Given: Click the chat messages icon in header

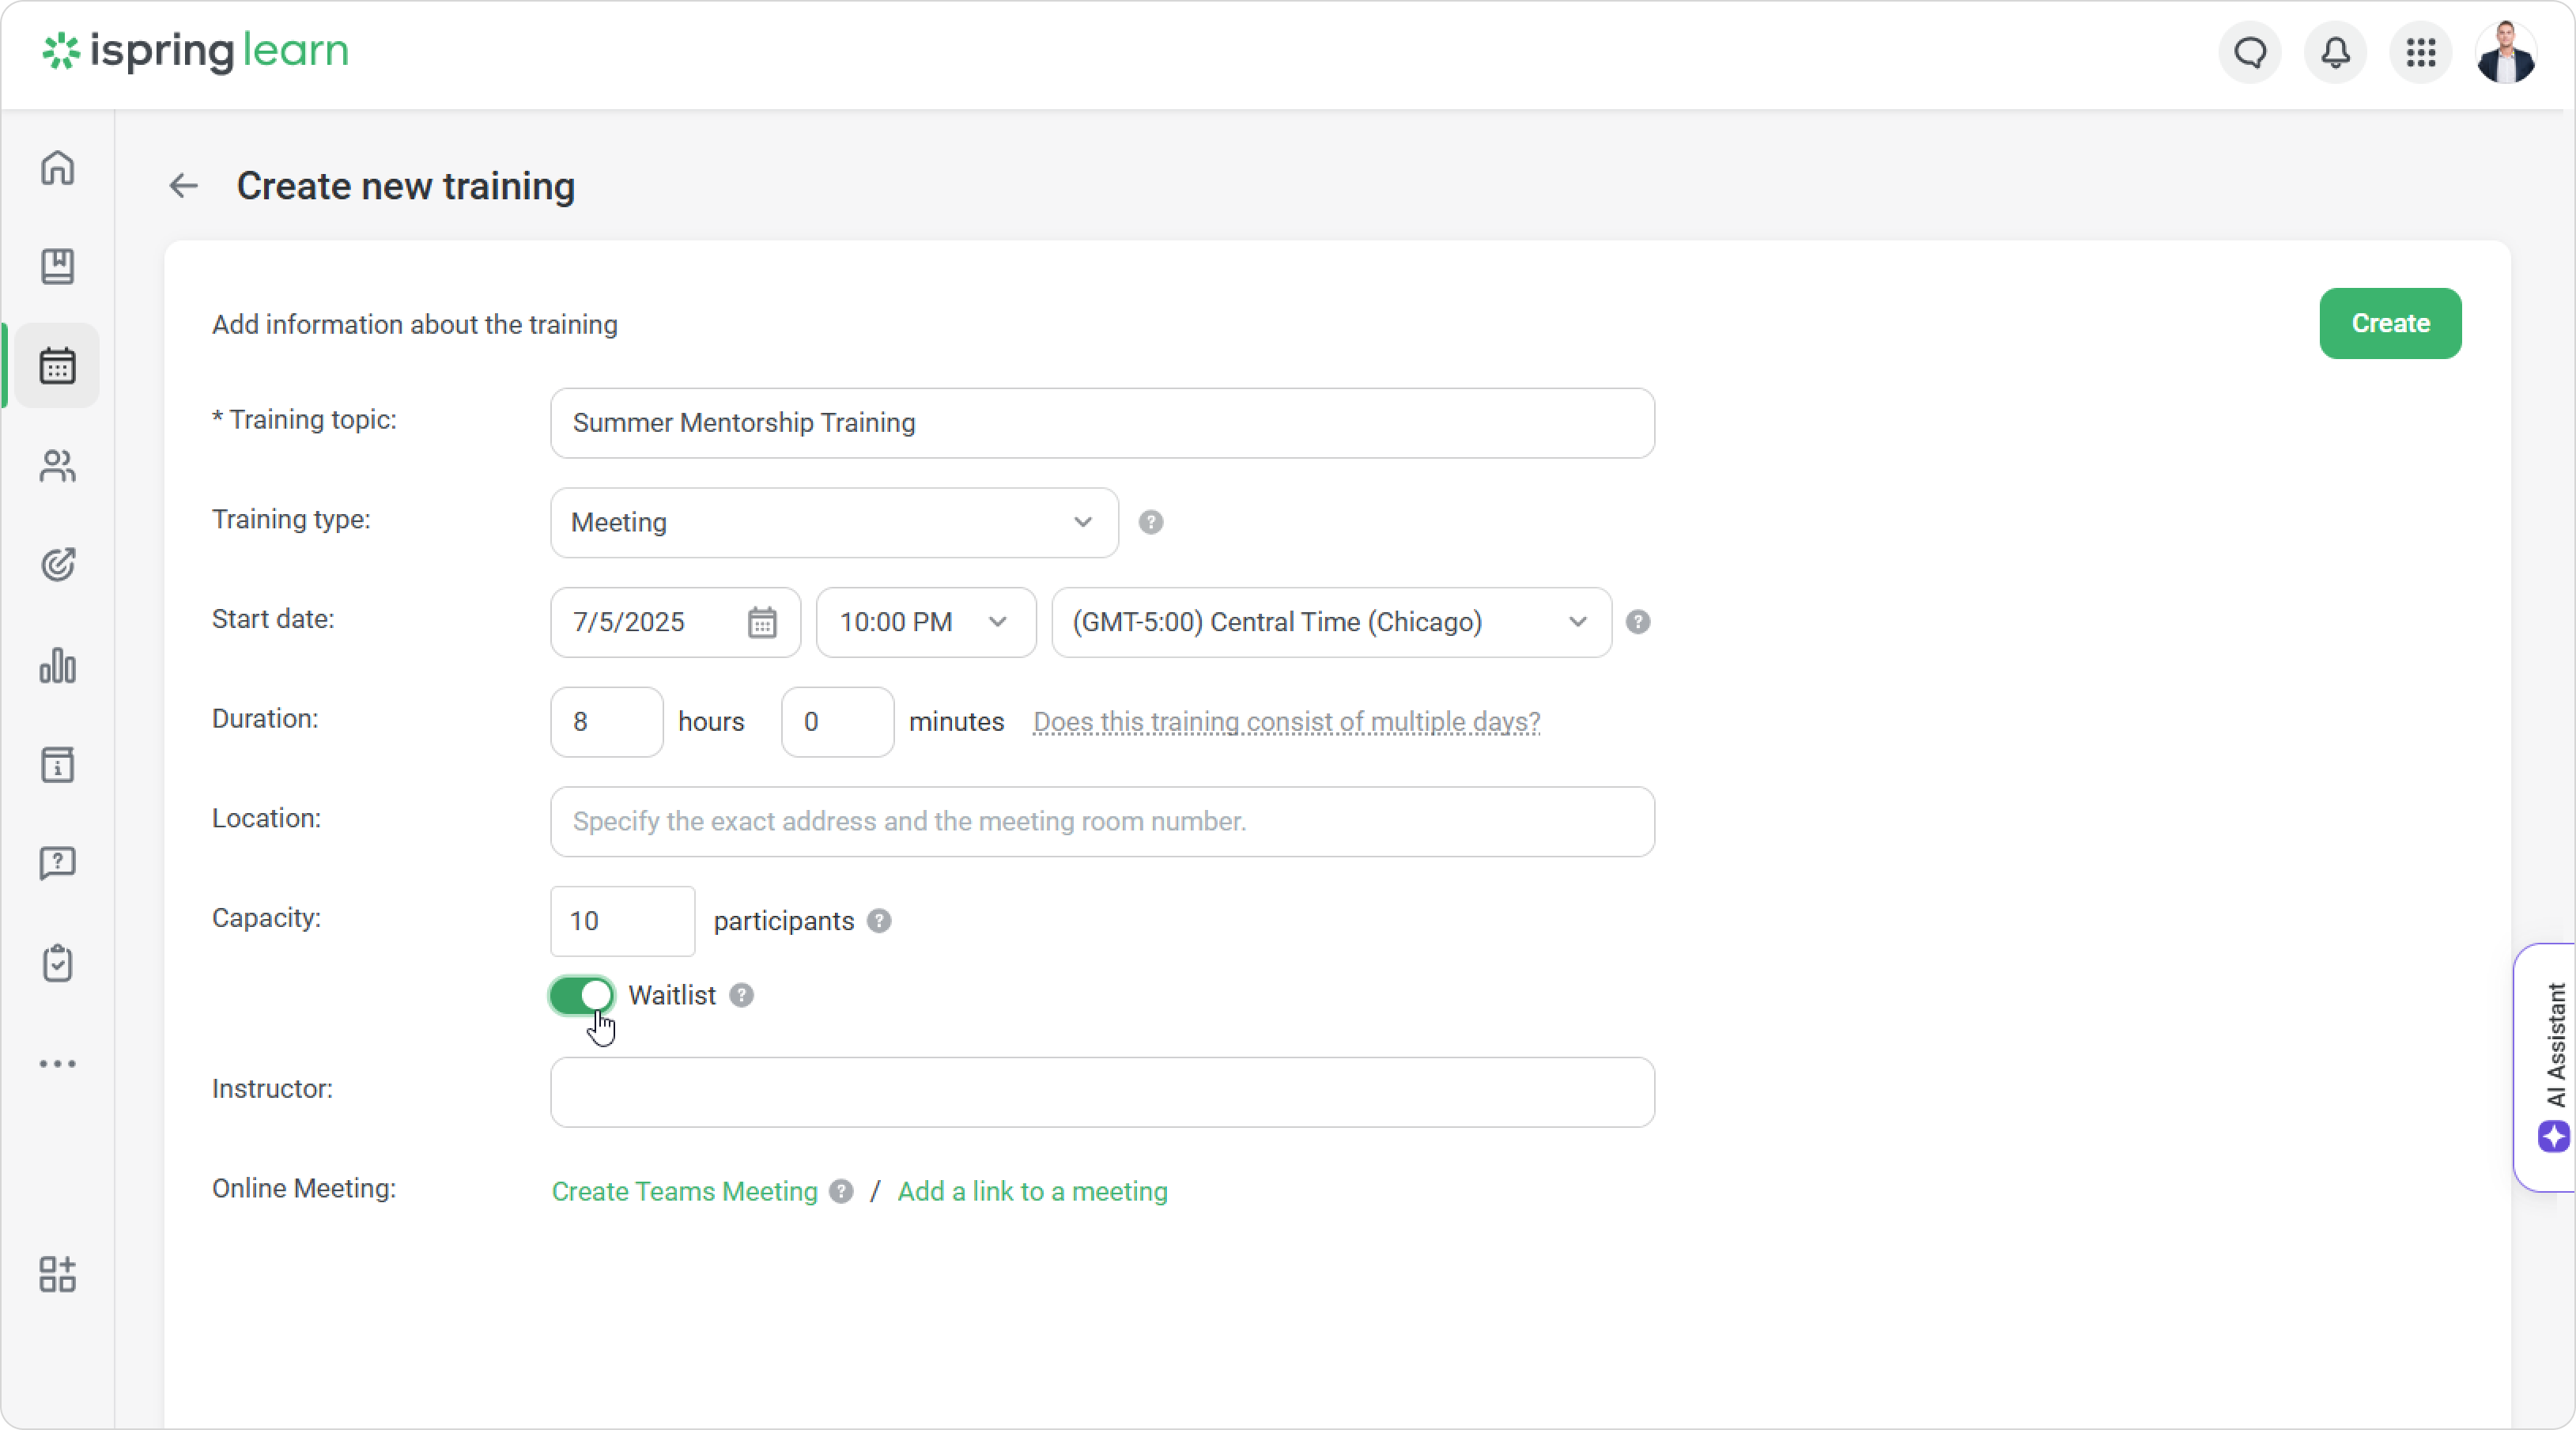Looking at the screenshot, I should pyautogui.click(x=2250, y=52).
